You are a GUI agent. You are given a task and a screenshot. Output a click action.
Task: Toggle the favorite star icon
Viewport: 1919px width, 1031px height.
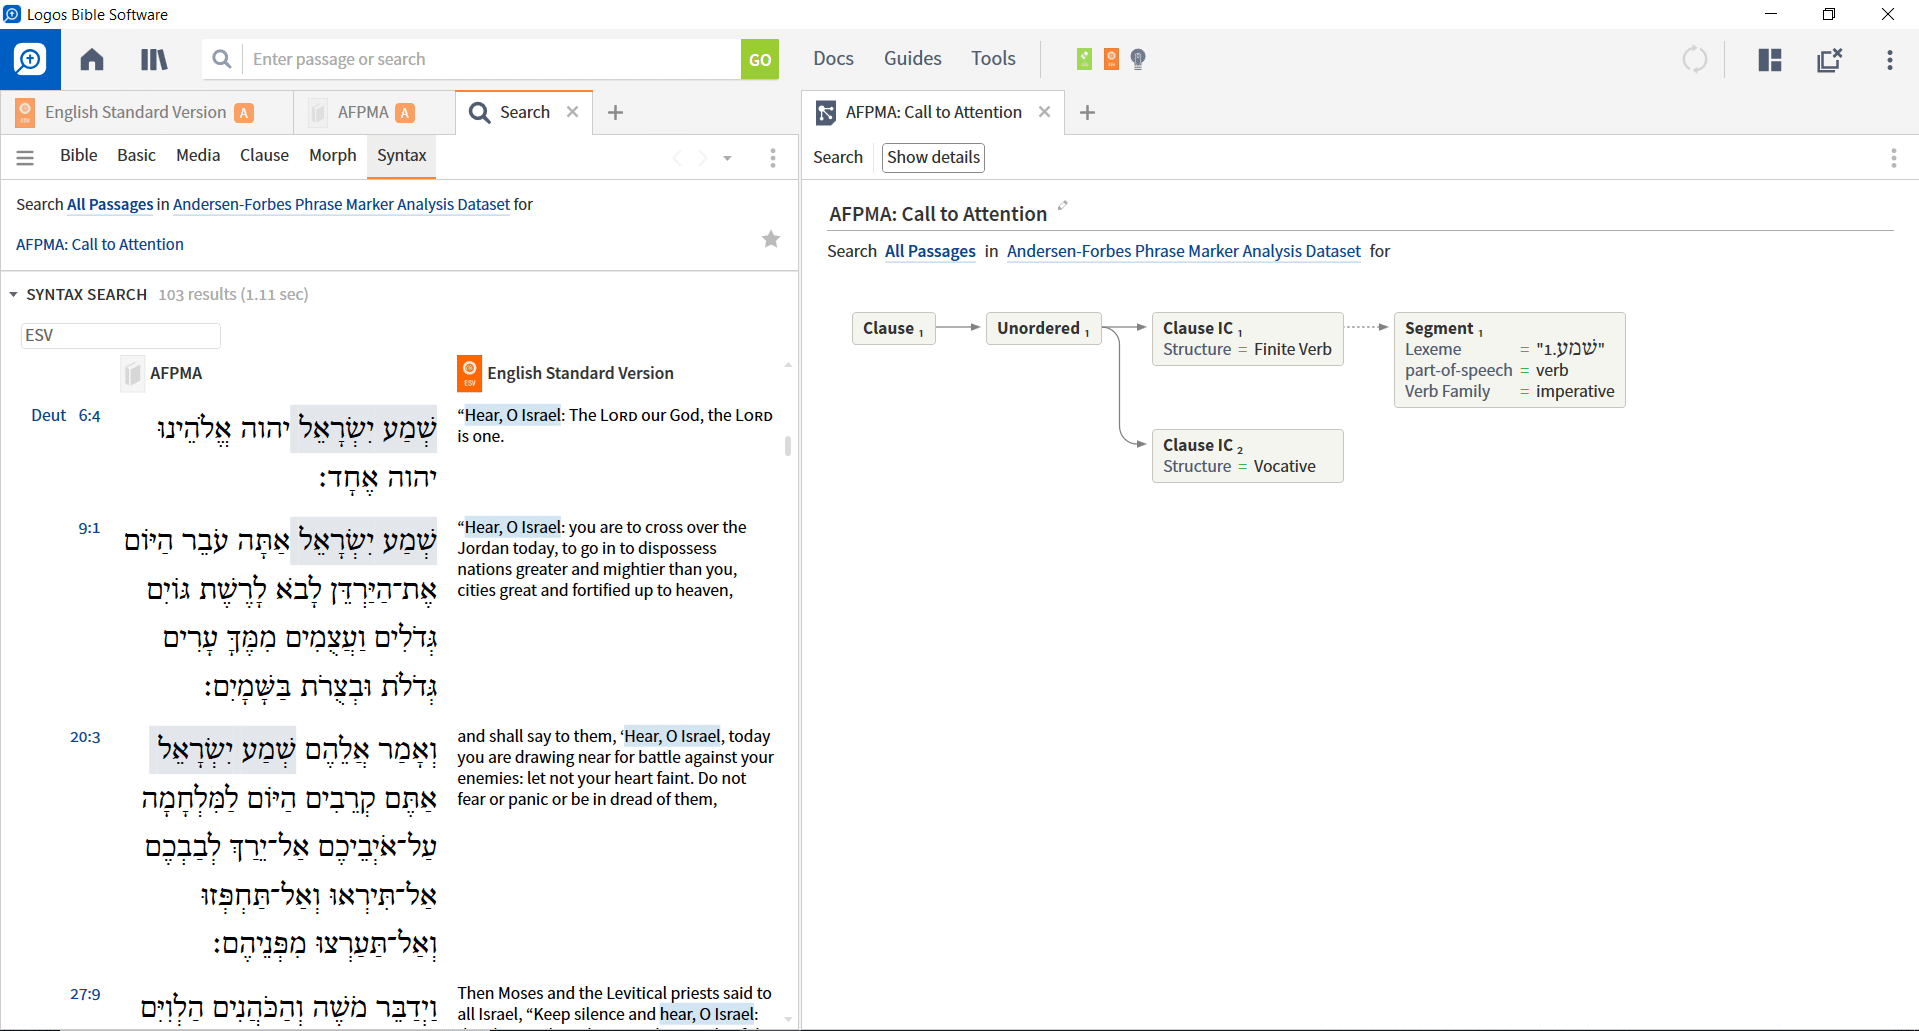pos(771,239)
